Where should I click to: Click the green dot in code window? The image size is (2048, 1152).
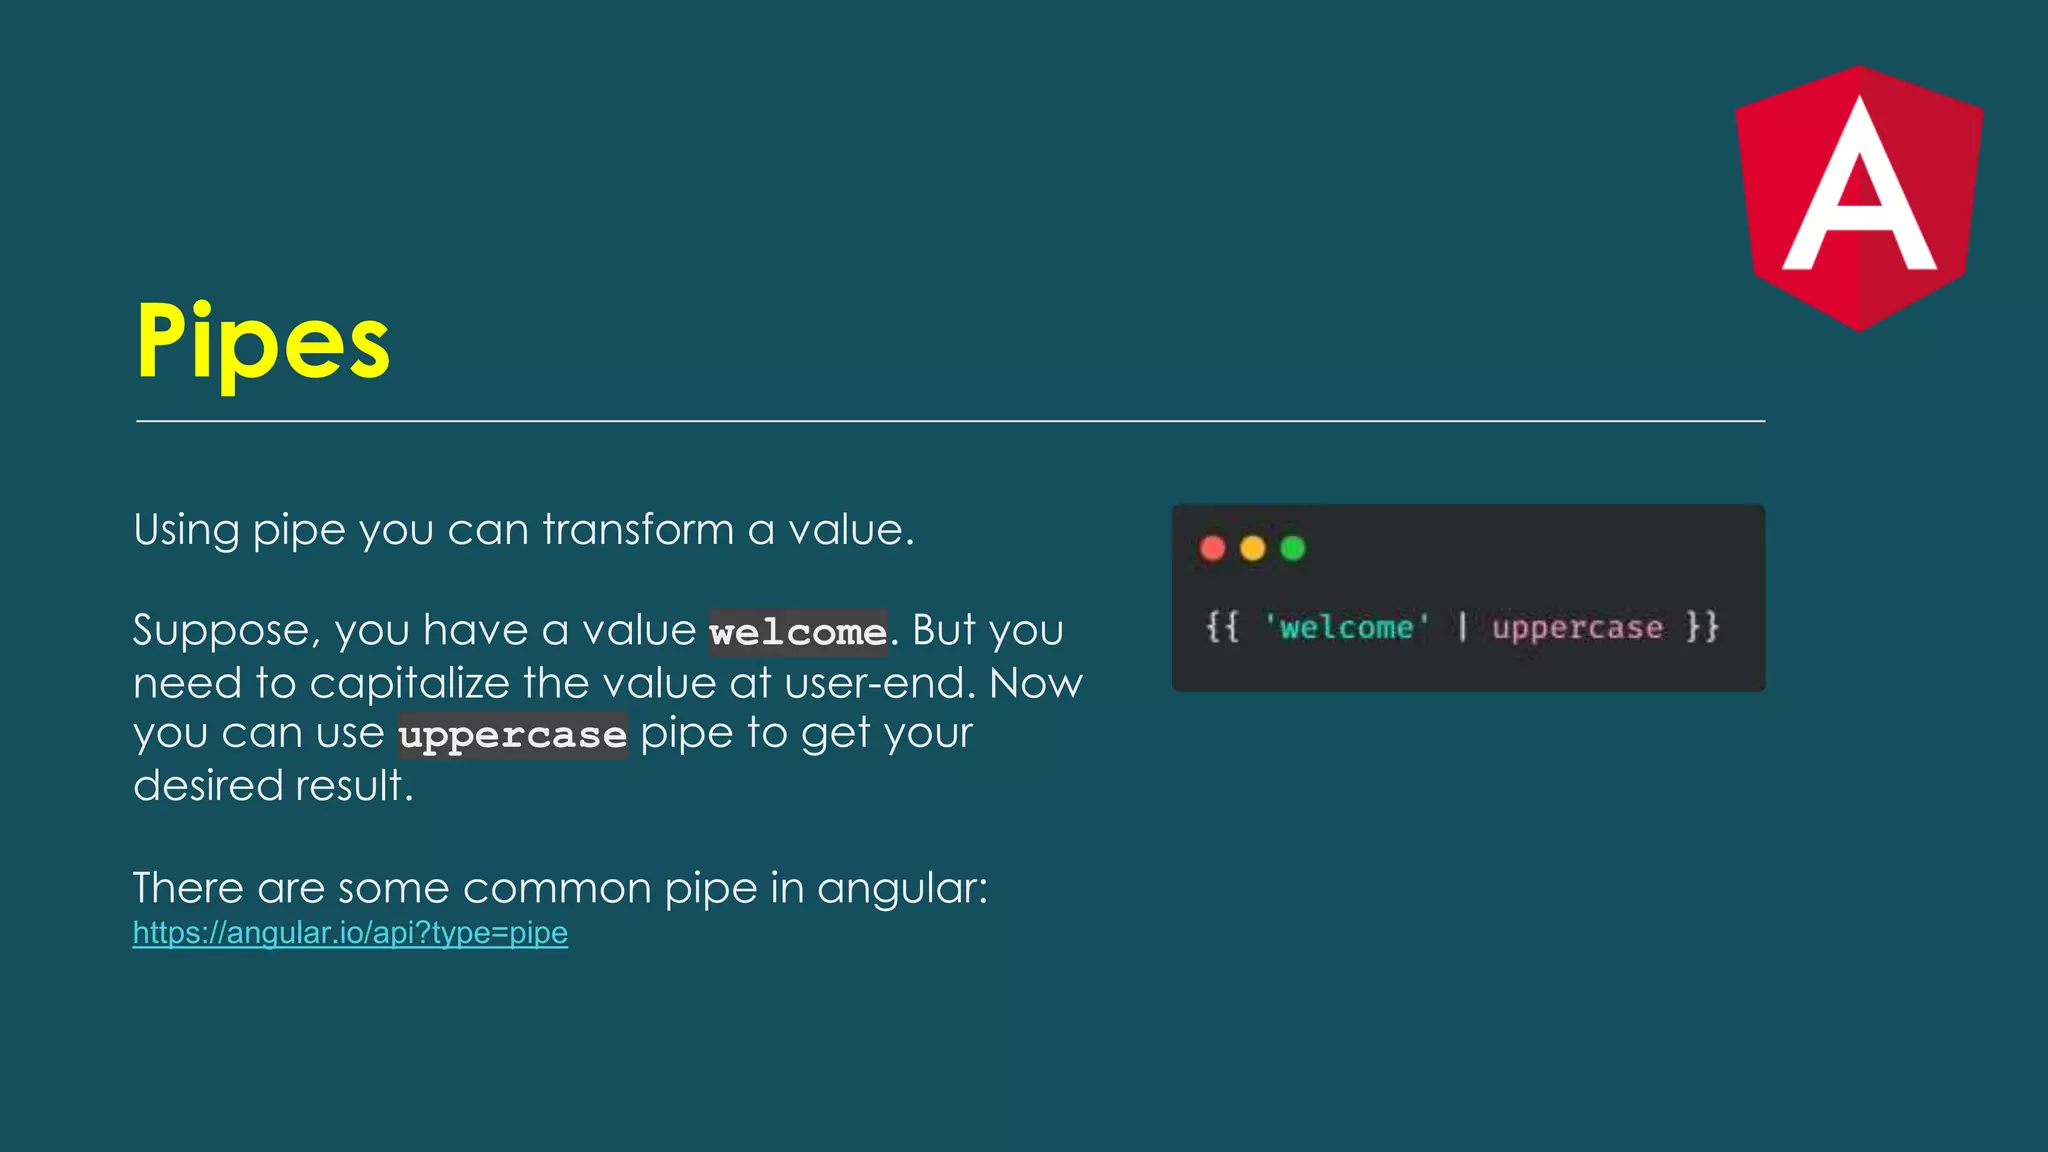(x=1292, y=548)
